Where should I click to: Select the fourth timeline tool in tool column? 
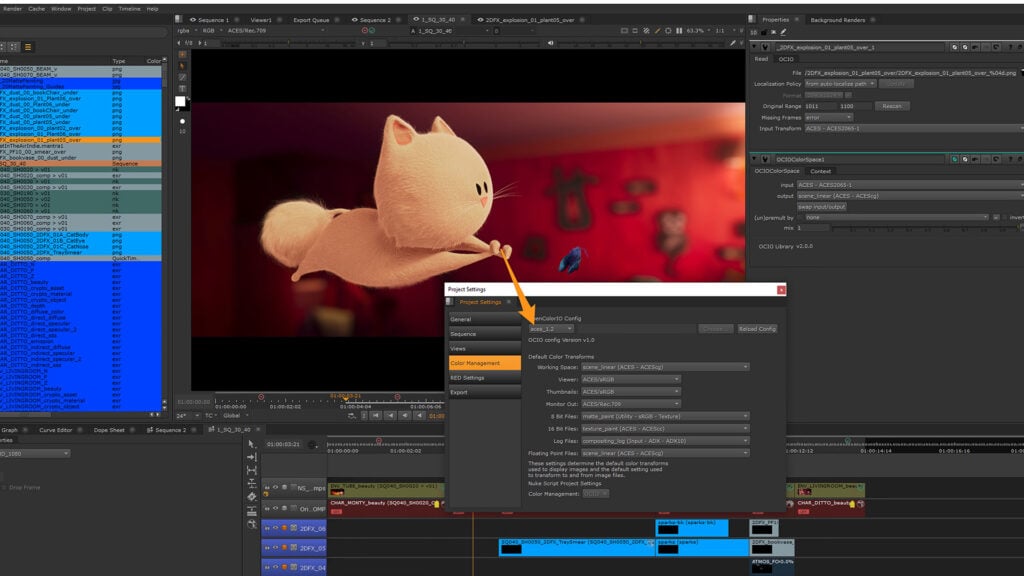(x=251, y=483)
